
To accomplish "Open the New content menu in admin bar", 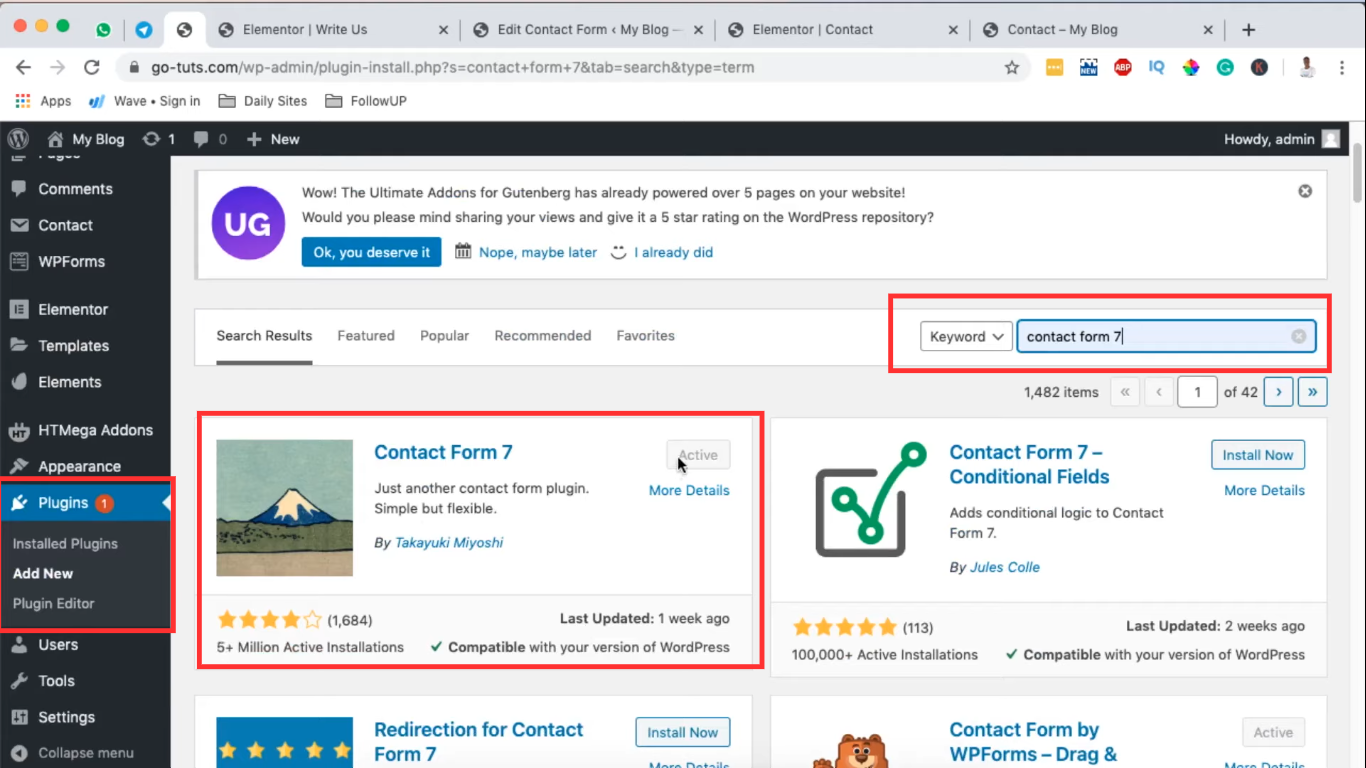I will click(x=273, y=139).
